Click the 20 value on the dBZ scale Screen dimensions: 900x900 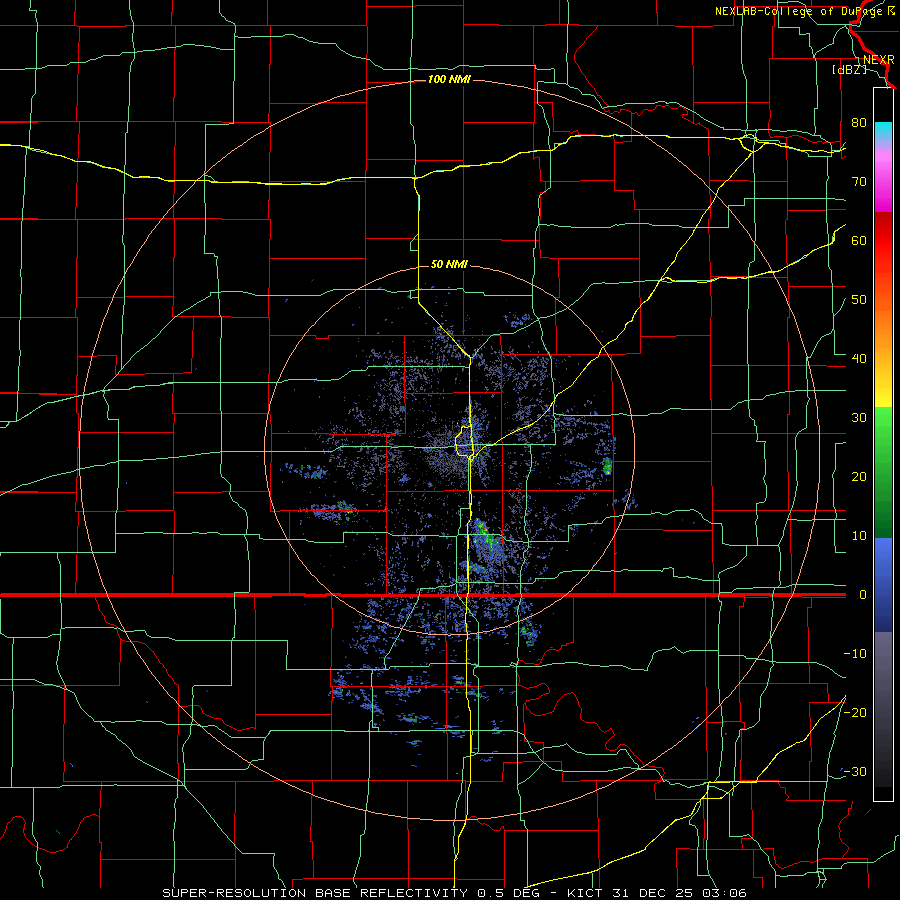[859, 477]
